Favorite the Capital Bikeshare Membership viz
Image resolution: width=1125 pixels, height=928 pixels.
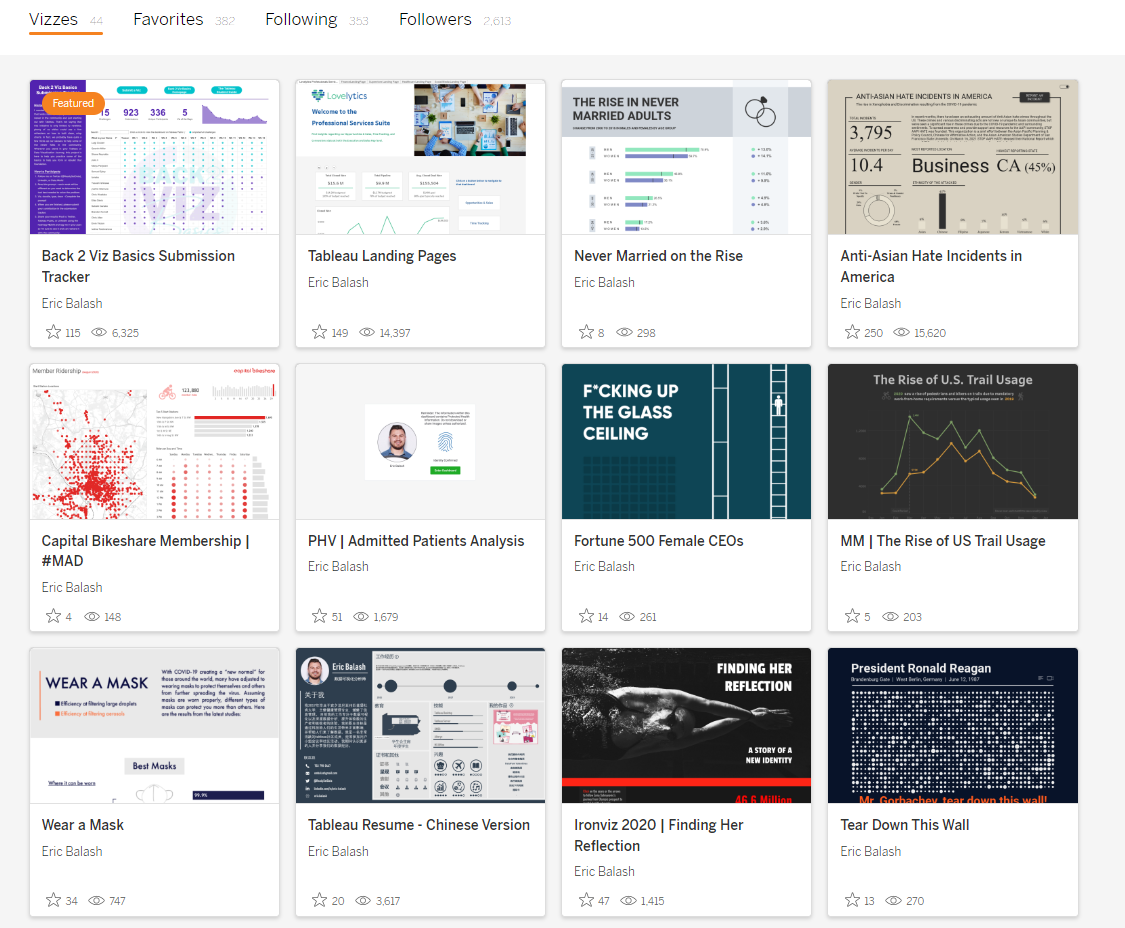click(53, 616)
